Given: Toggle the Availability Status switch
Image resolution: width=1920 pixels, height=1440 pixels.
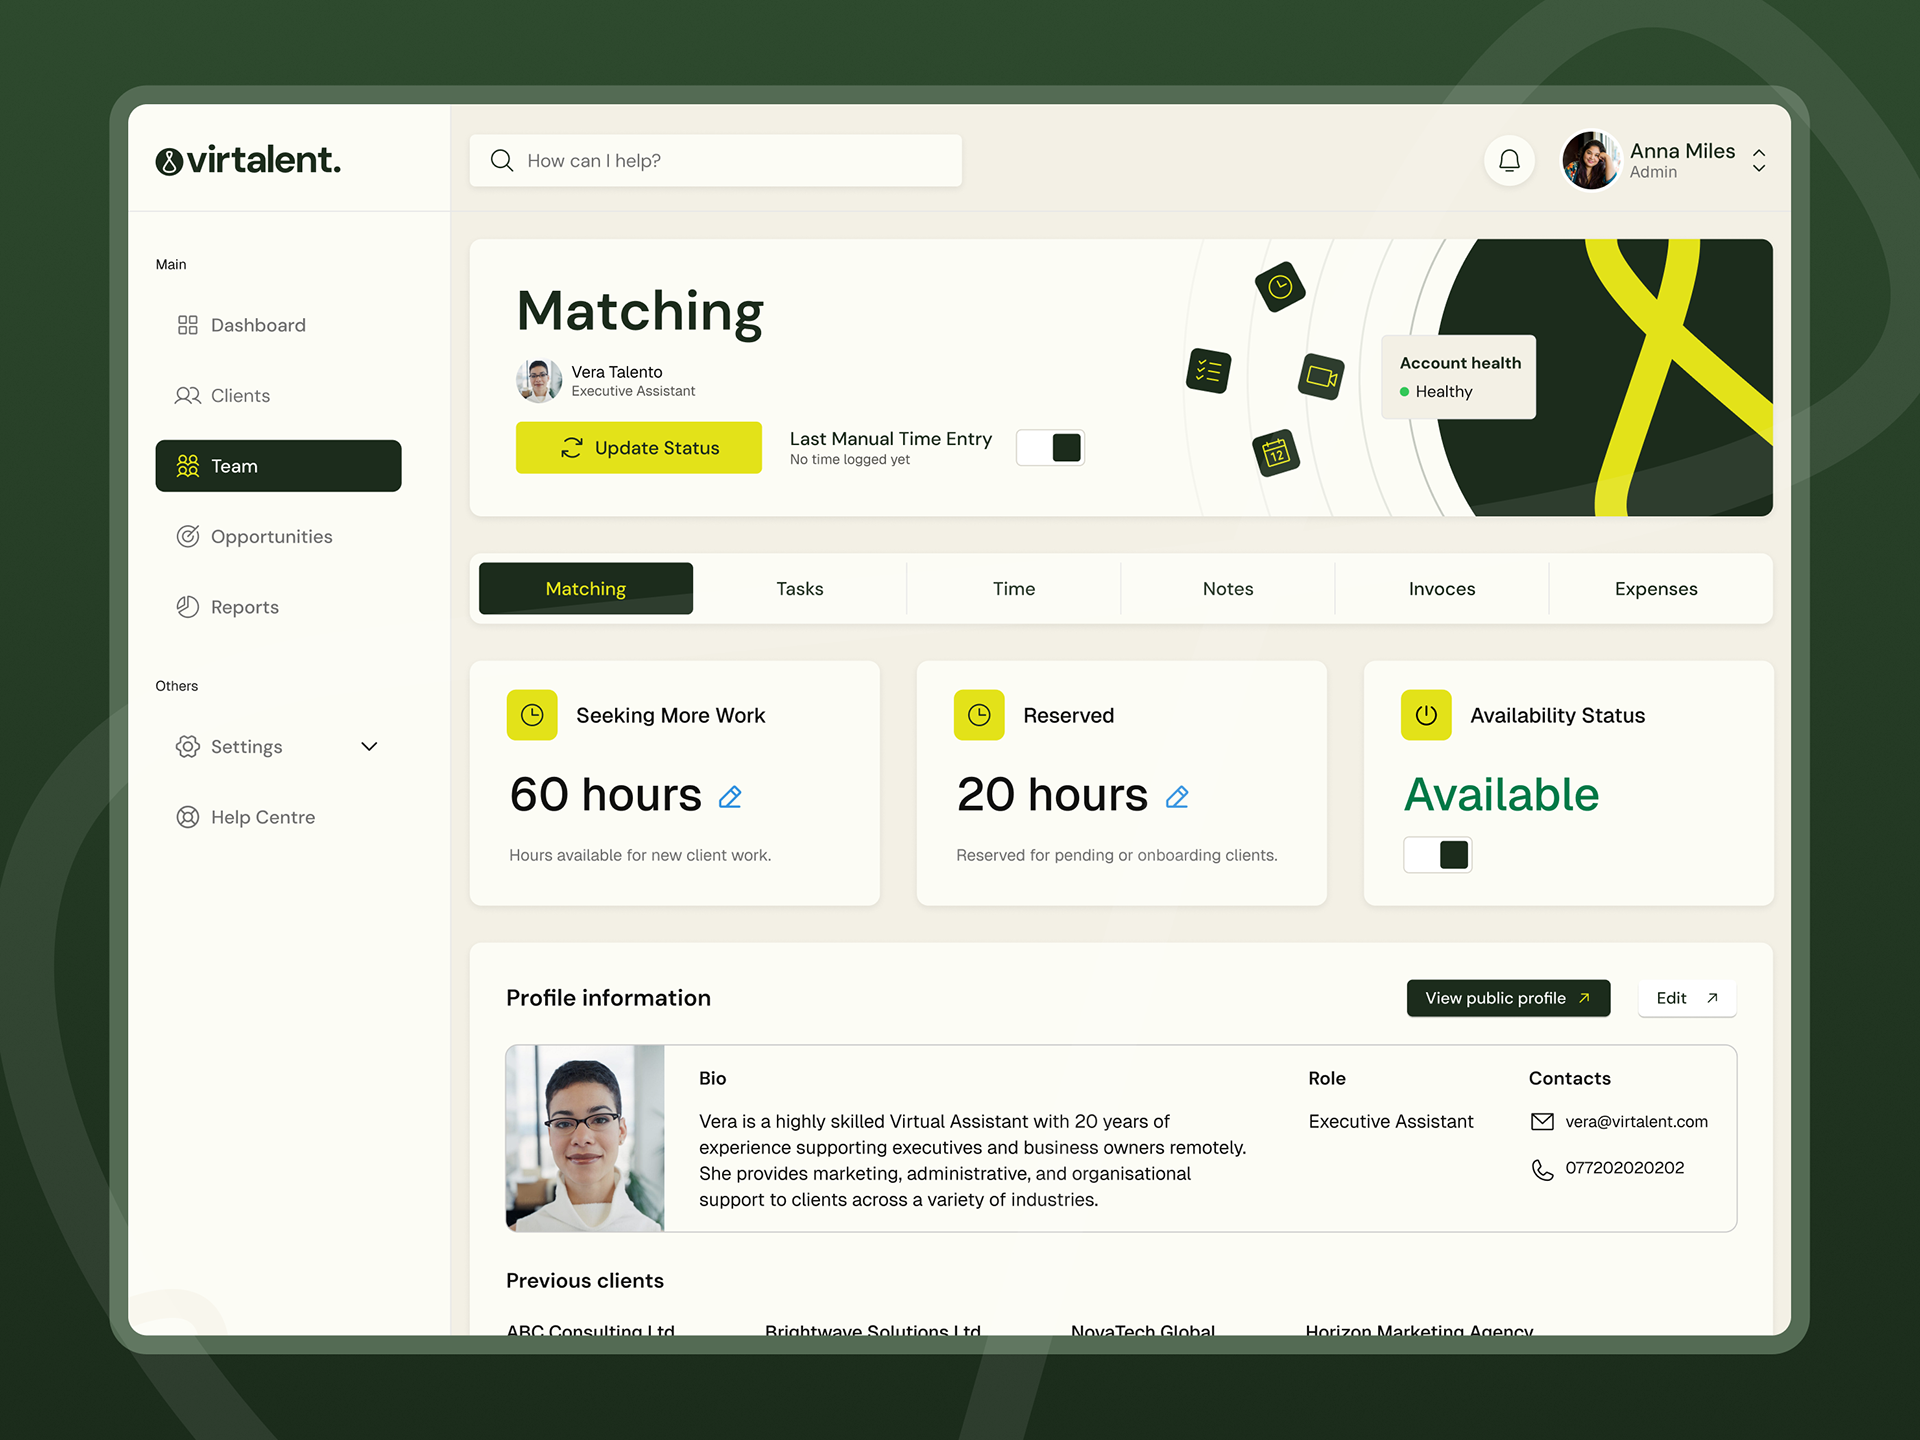Looking at the screenshot, I should tap(1437, 854).
